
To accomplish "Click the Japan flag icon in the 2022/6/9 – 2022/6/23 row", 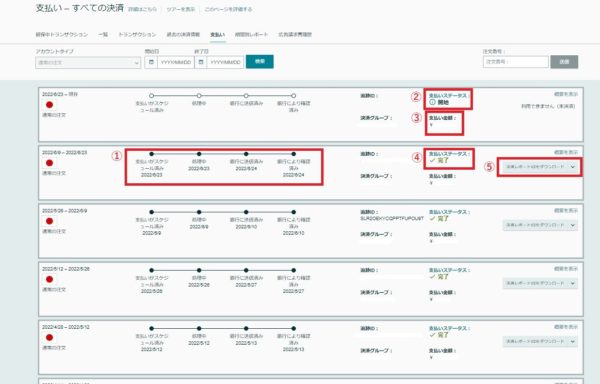I will pos(49,163).
